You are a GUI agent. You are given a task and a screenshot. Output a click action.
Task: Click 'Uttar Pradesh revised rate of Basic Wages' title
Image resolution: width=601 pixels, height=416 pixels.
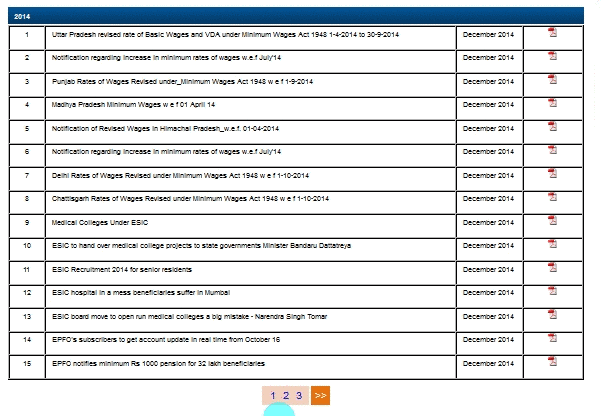225,35
